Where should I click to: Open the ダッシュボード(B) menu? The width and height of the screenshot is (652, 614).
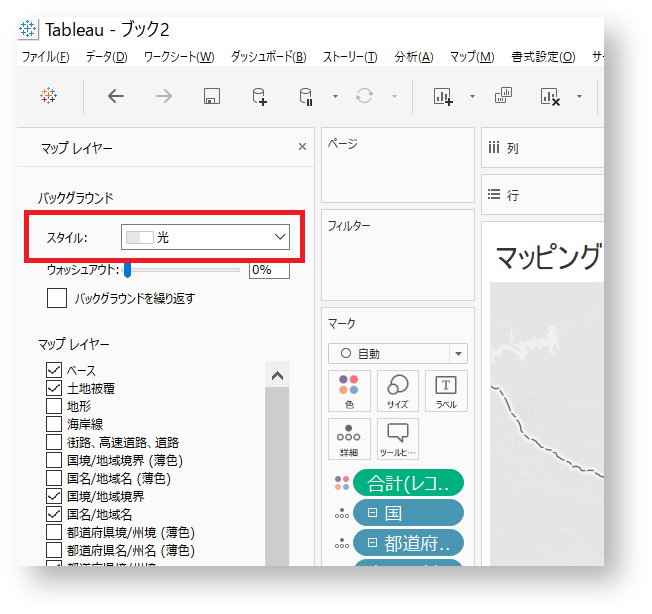pos(269,57)
